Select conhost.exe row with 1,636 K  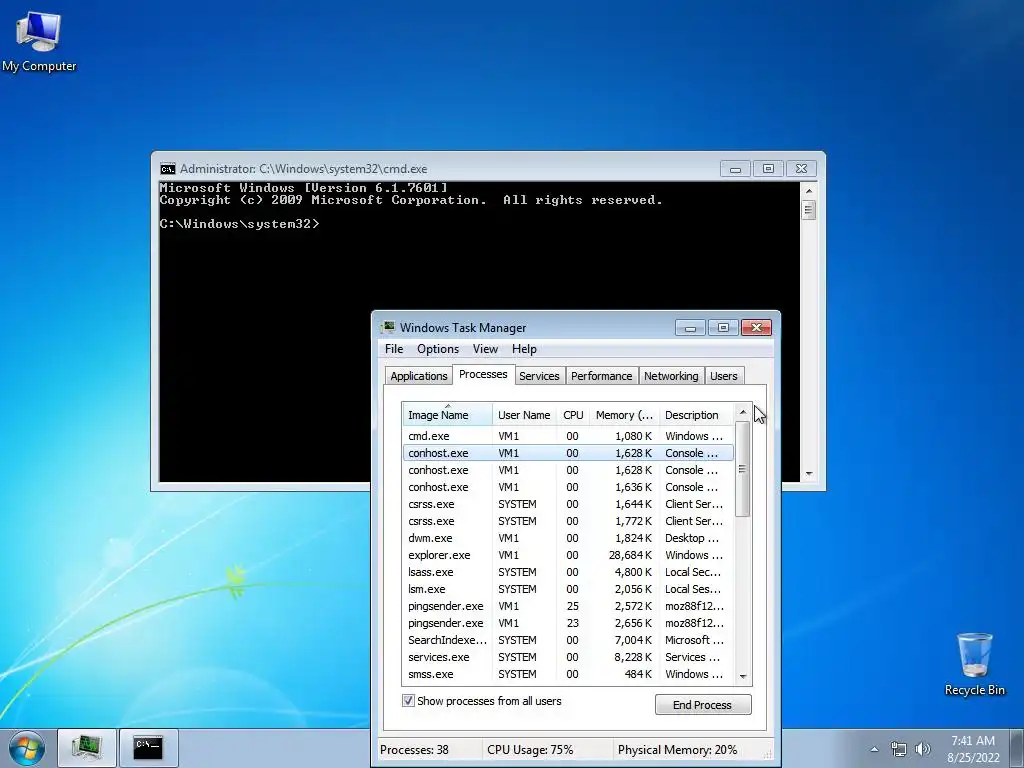(568, 487)
